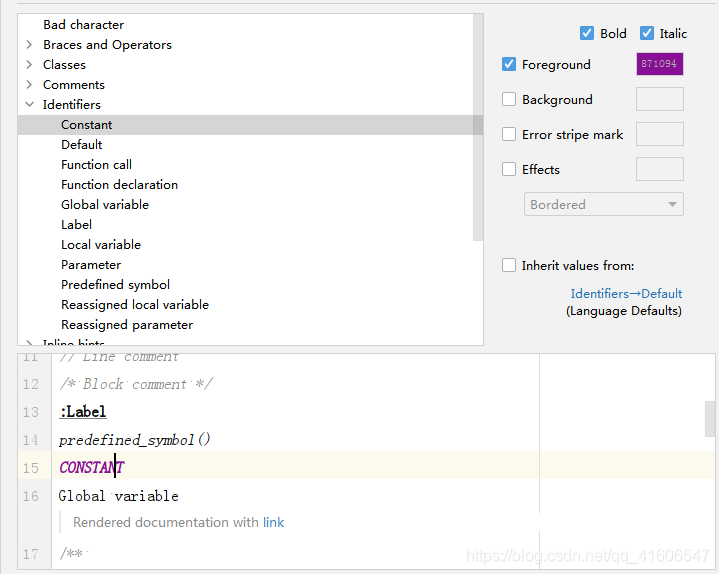Click the Comments label
Screen dimensions: 719x574
[x=74, y=85]
